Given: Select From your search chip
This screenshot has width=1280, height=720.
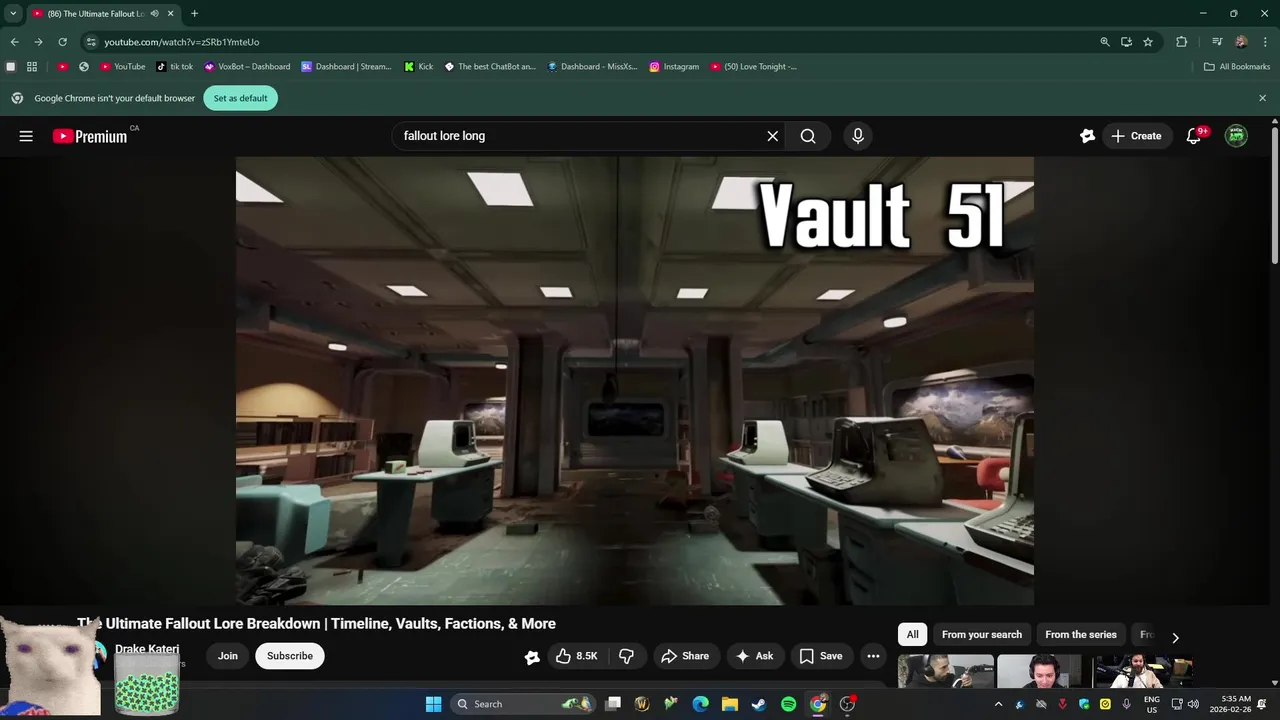Looking at the screenshot, I should [x=981, y=634].
